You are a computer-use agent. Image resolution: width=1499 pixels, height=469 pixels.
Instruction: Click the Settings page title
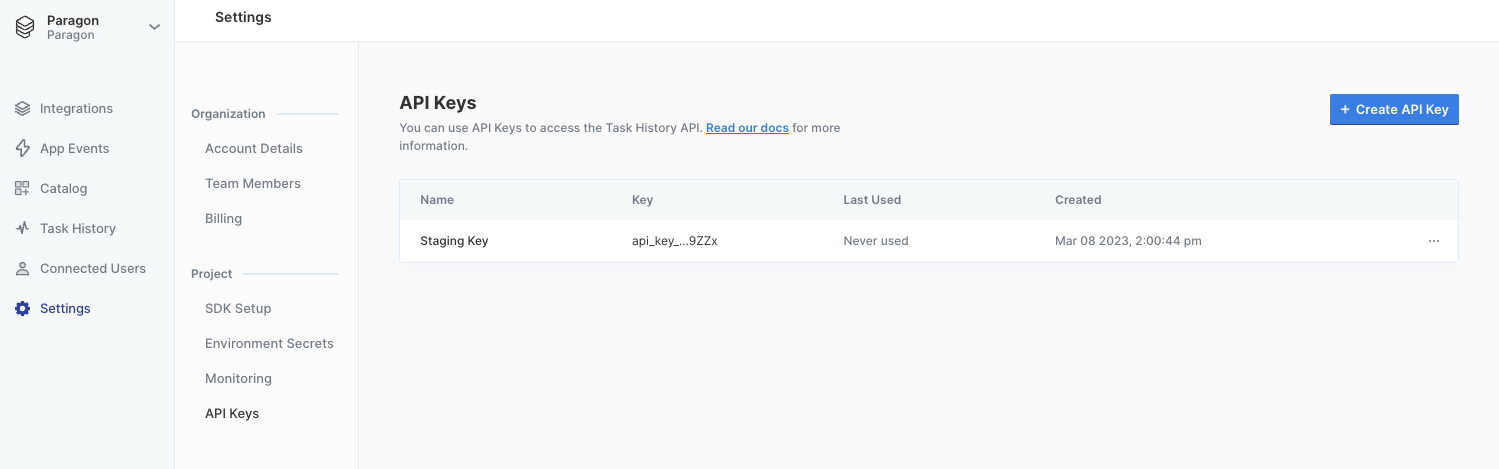[243, 17]
